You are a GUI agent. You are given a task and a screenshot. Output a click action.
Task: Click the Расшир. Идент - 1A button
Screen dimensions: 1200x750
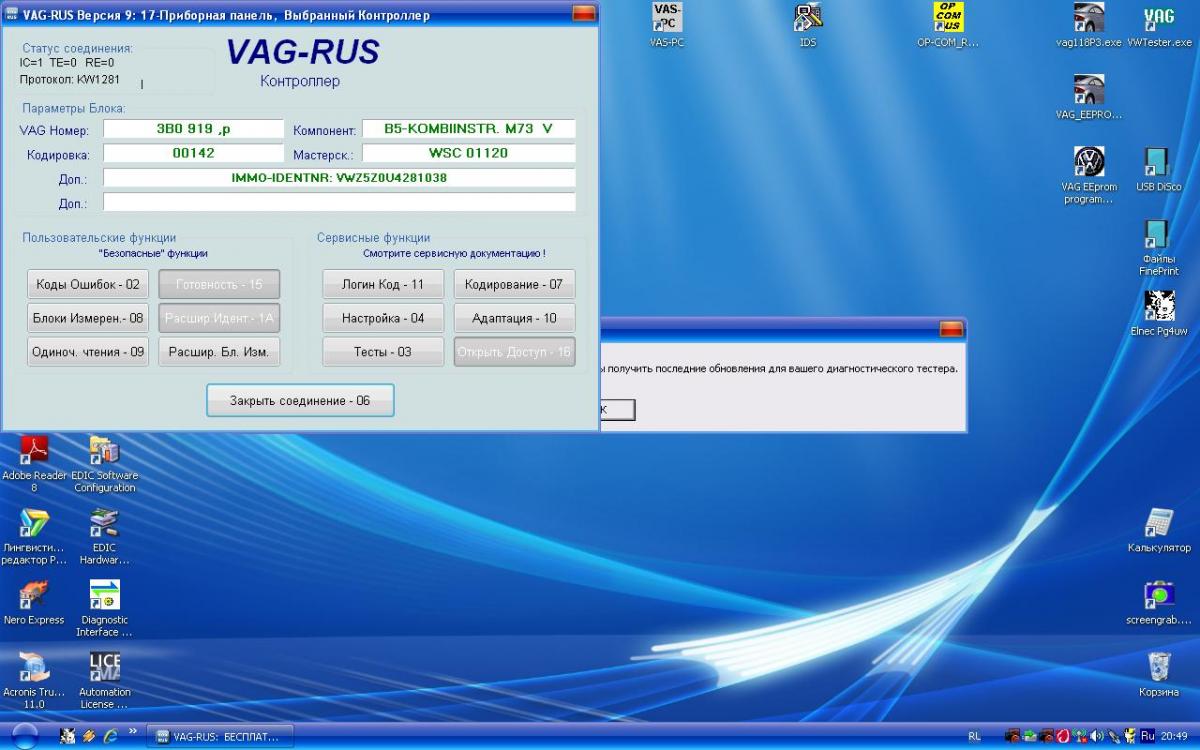coord(219,318)
